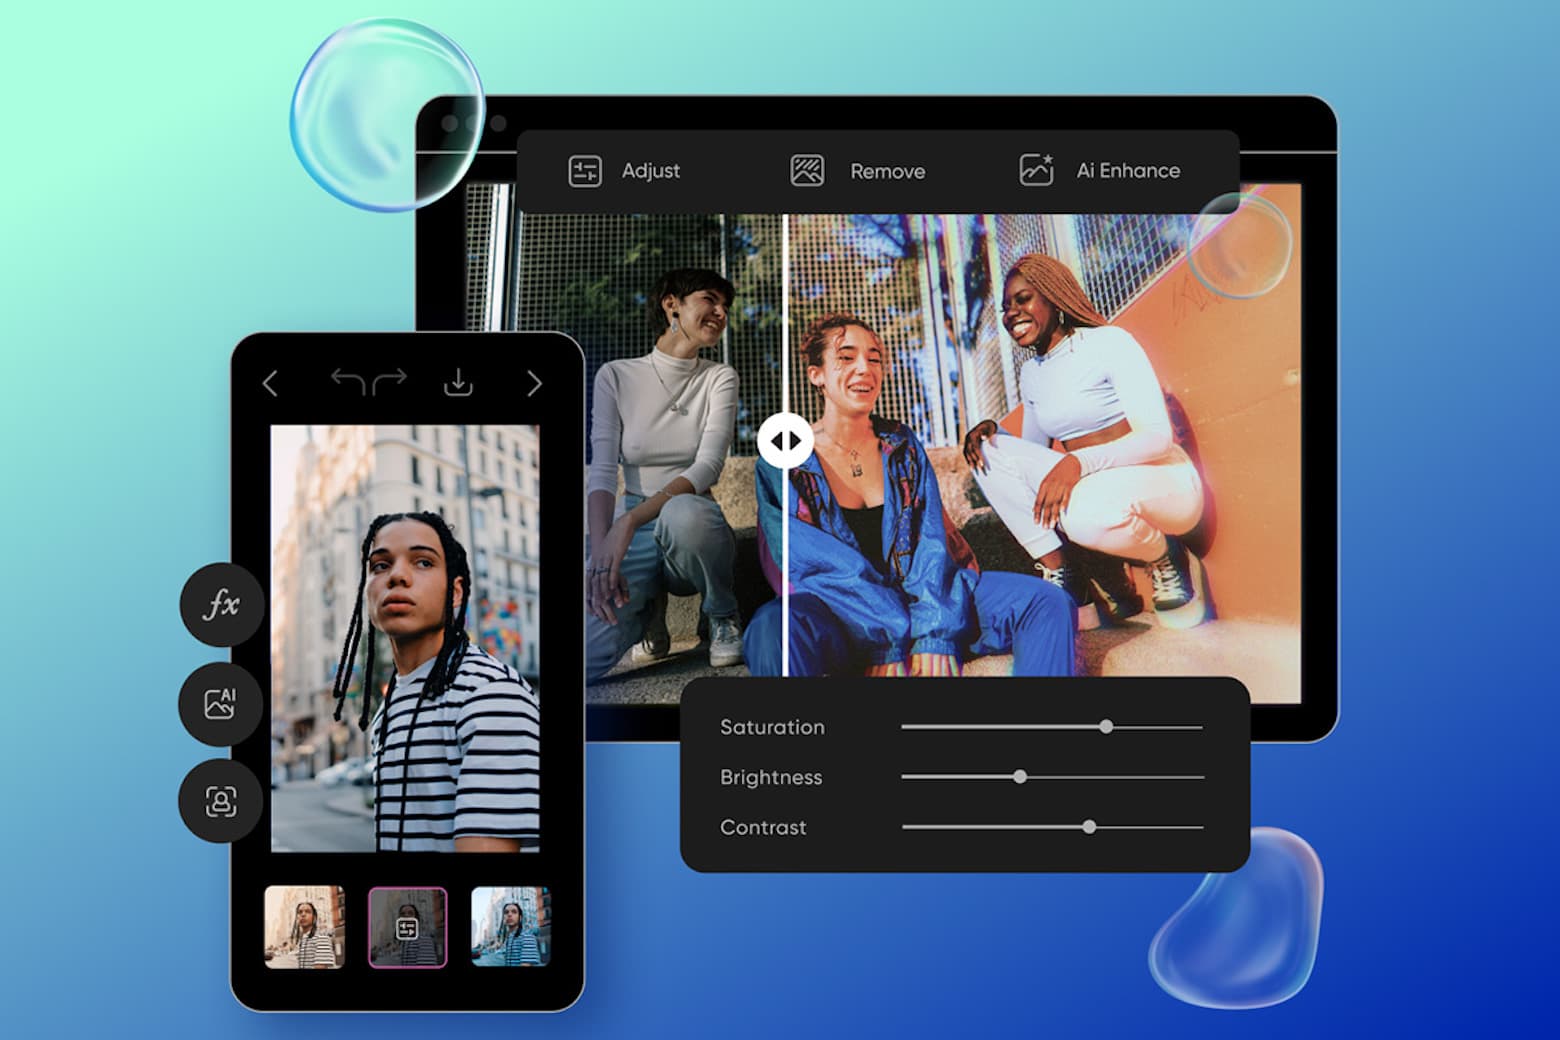Open the fx effects panel
Screen dimensions: 1560x1040
221,606
